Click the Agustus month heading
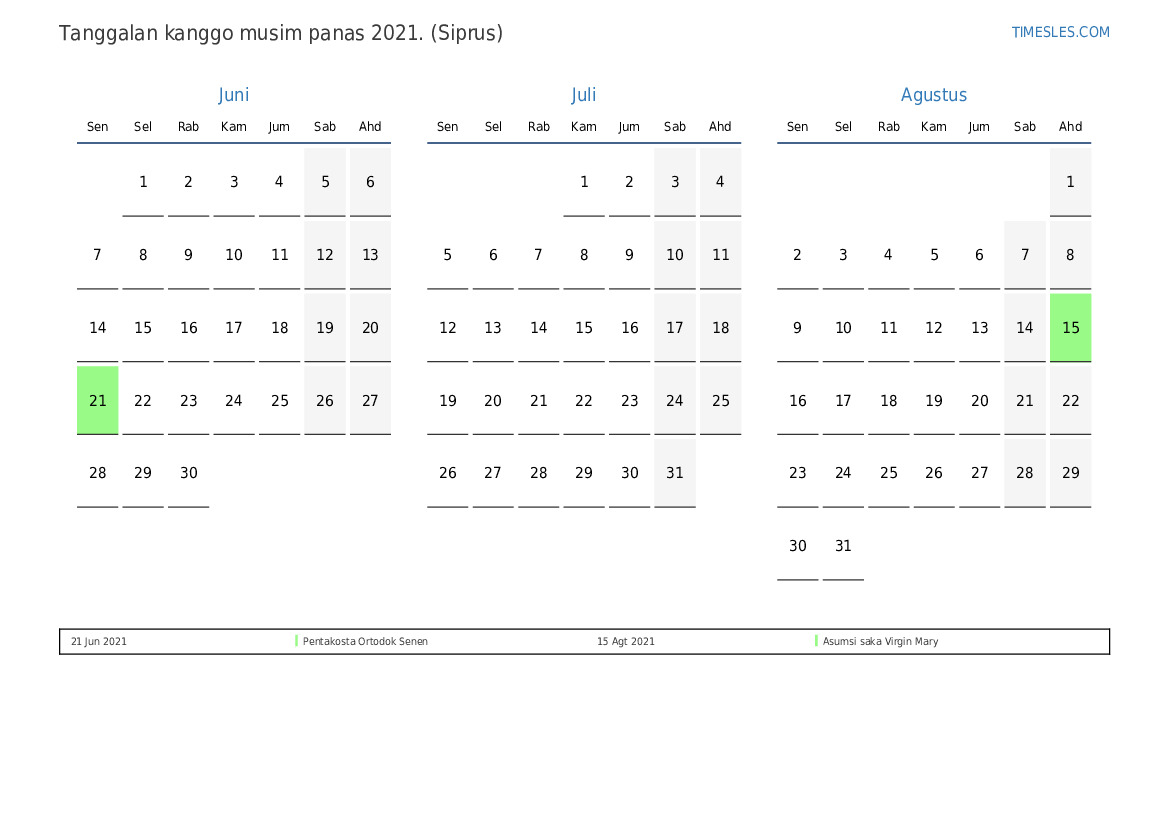 934,95
